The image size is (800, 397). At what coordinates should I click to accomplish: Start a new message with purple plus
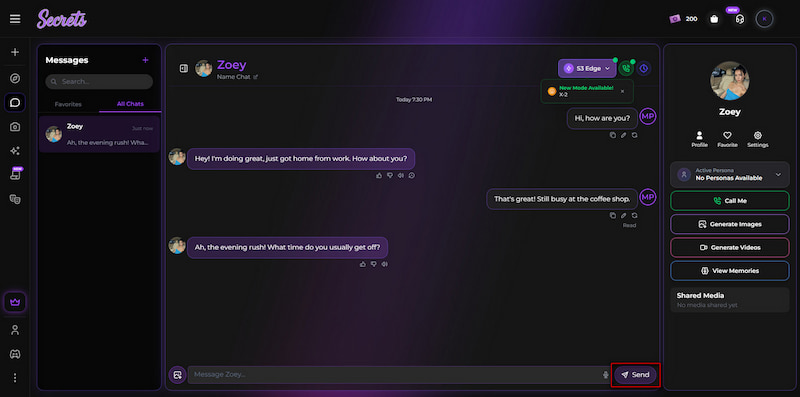[145, 60]
